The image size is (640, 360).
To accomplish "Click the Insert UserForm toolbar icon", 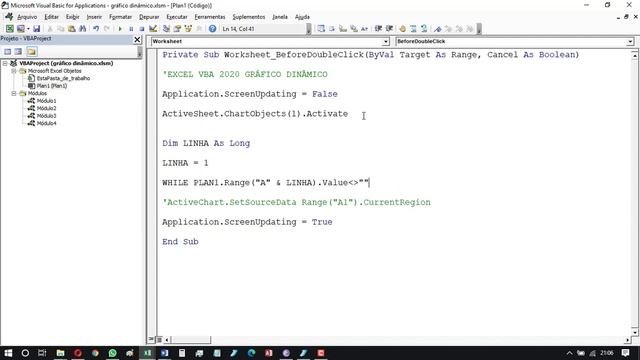I will 20,29.
